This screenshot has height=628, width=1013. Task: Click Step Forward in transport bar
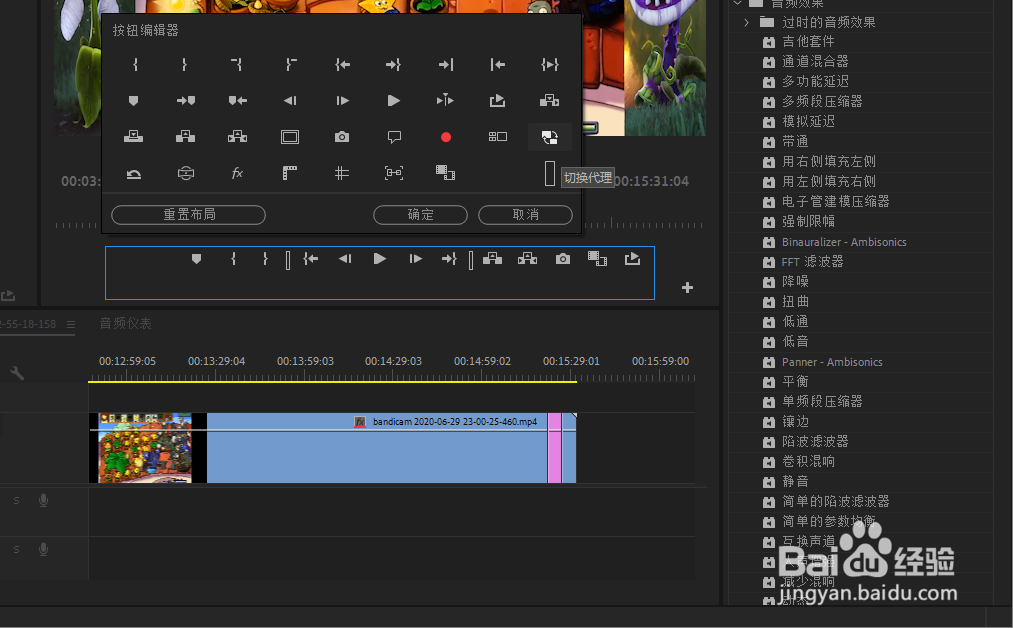pyautogui.click(x=415, y=259)
